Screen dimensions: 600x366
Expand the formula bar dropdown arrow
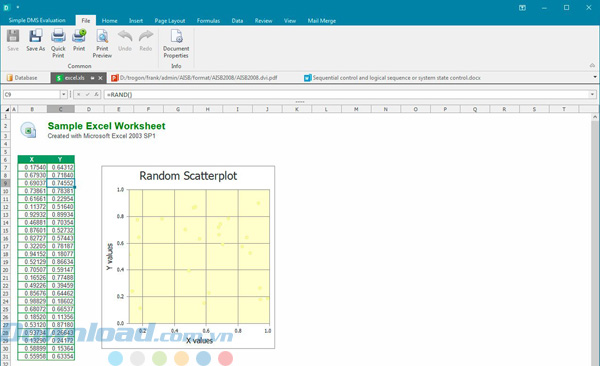[592, 95]
